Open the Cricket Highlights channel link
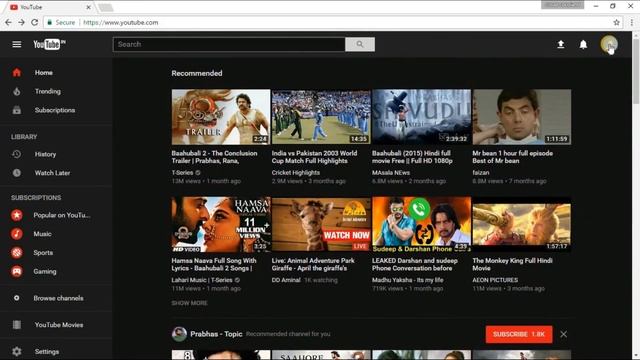The height and width of the screenshot is (360, 640). (296, 173)
